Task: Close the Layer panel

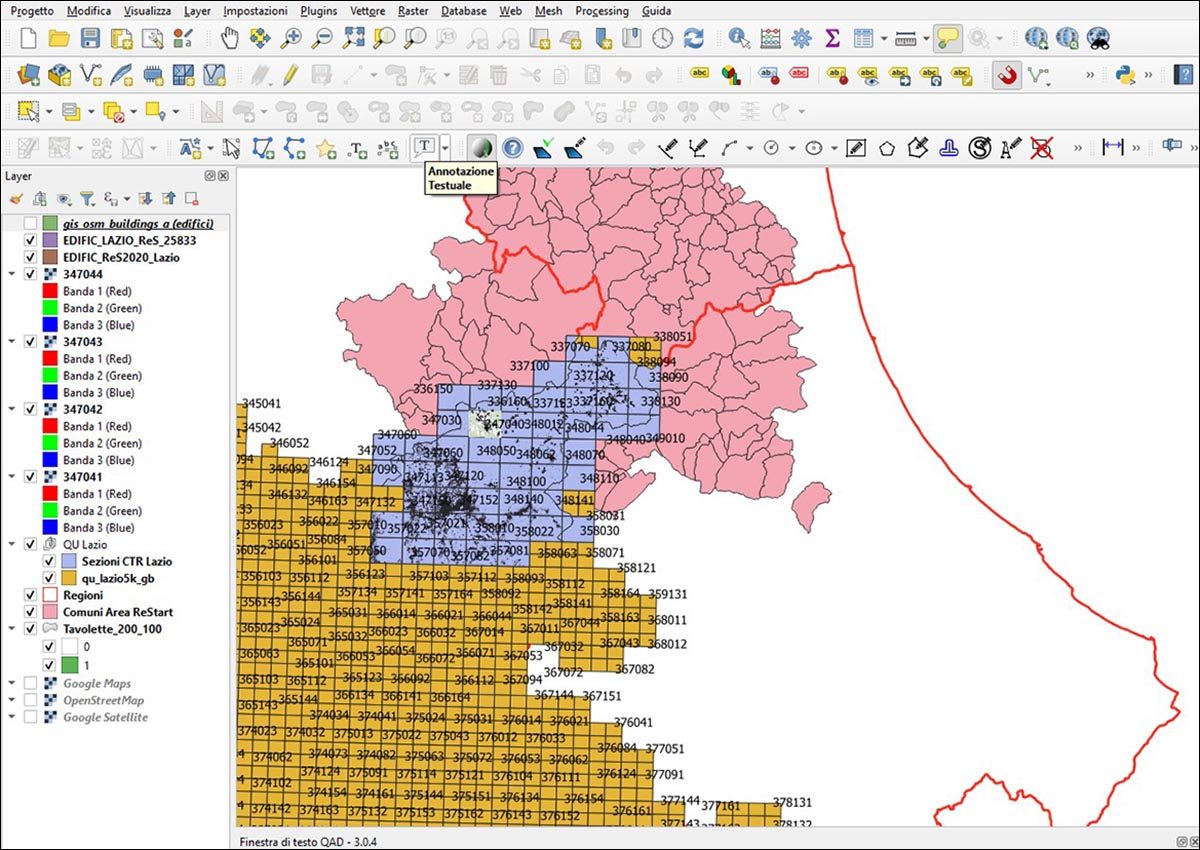Action: pos(223,176)
